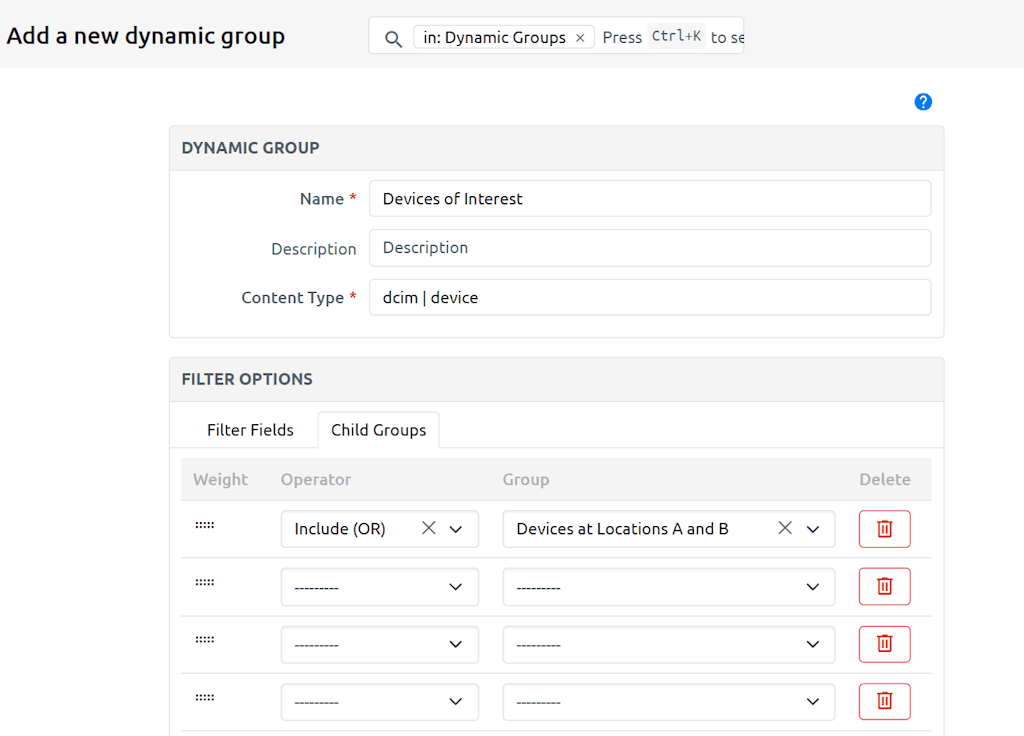Open the Group dropdown in the third row
1024x736 pixels.
(812, 644)
